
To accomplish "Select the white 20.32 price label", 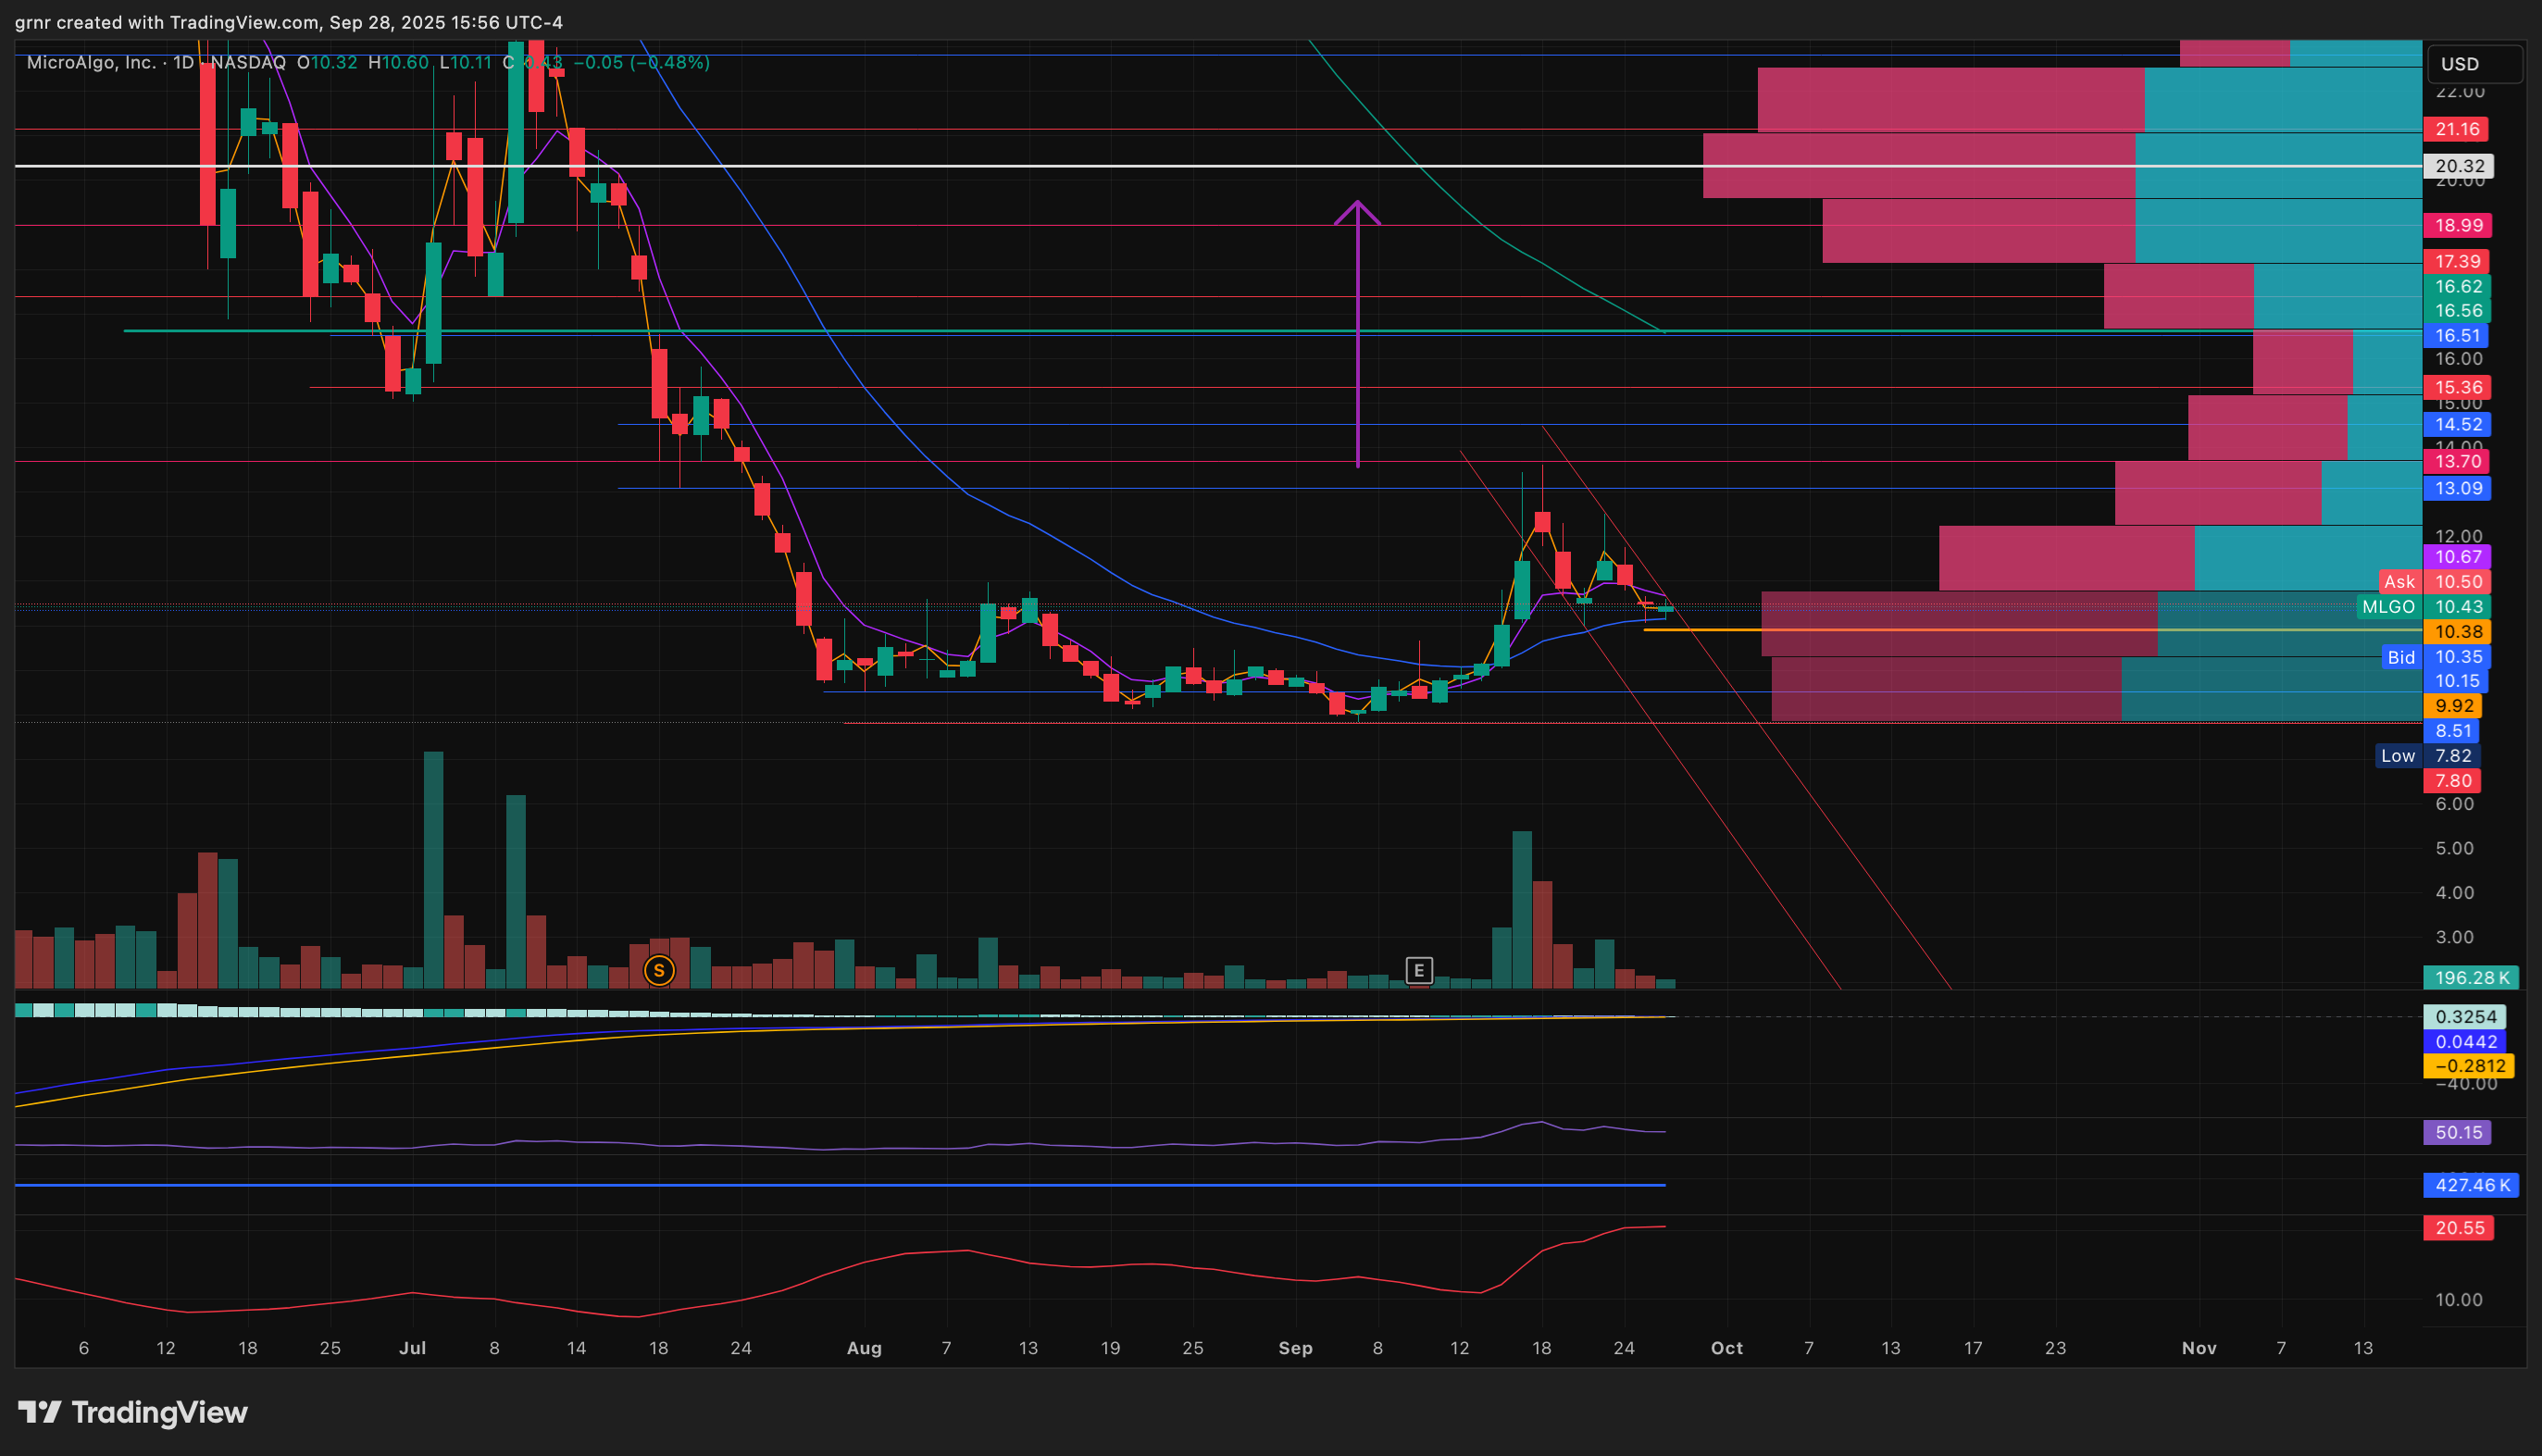I will pos(2458,166).
